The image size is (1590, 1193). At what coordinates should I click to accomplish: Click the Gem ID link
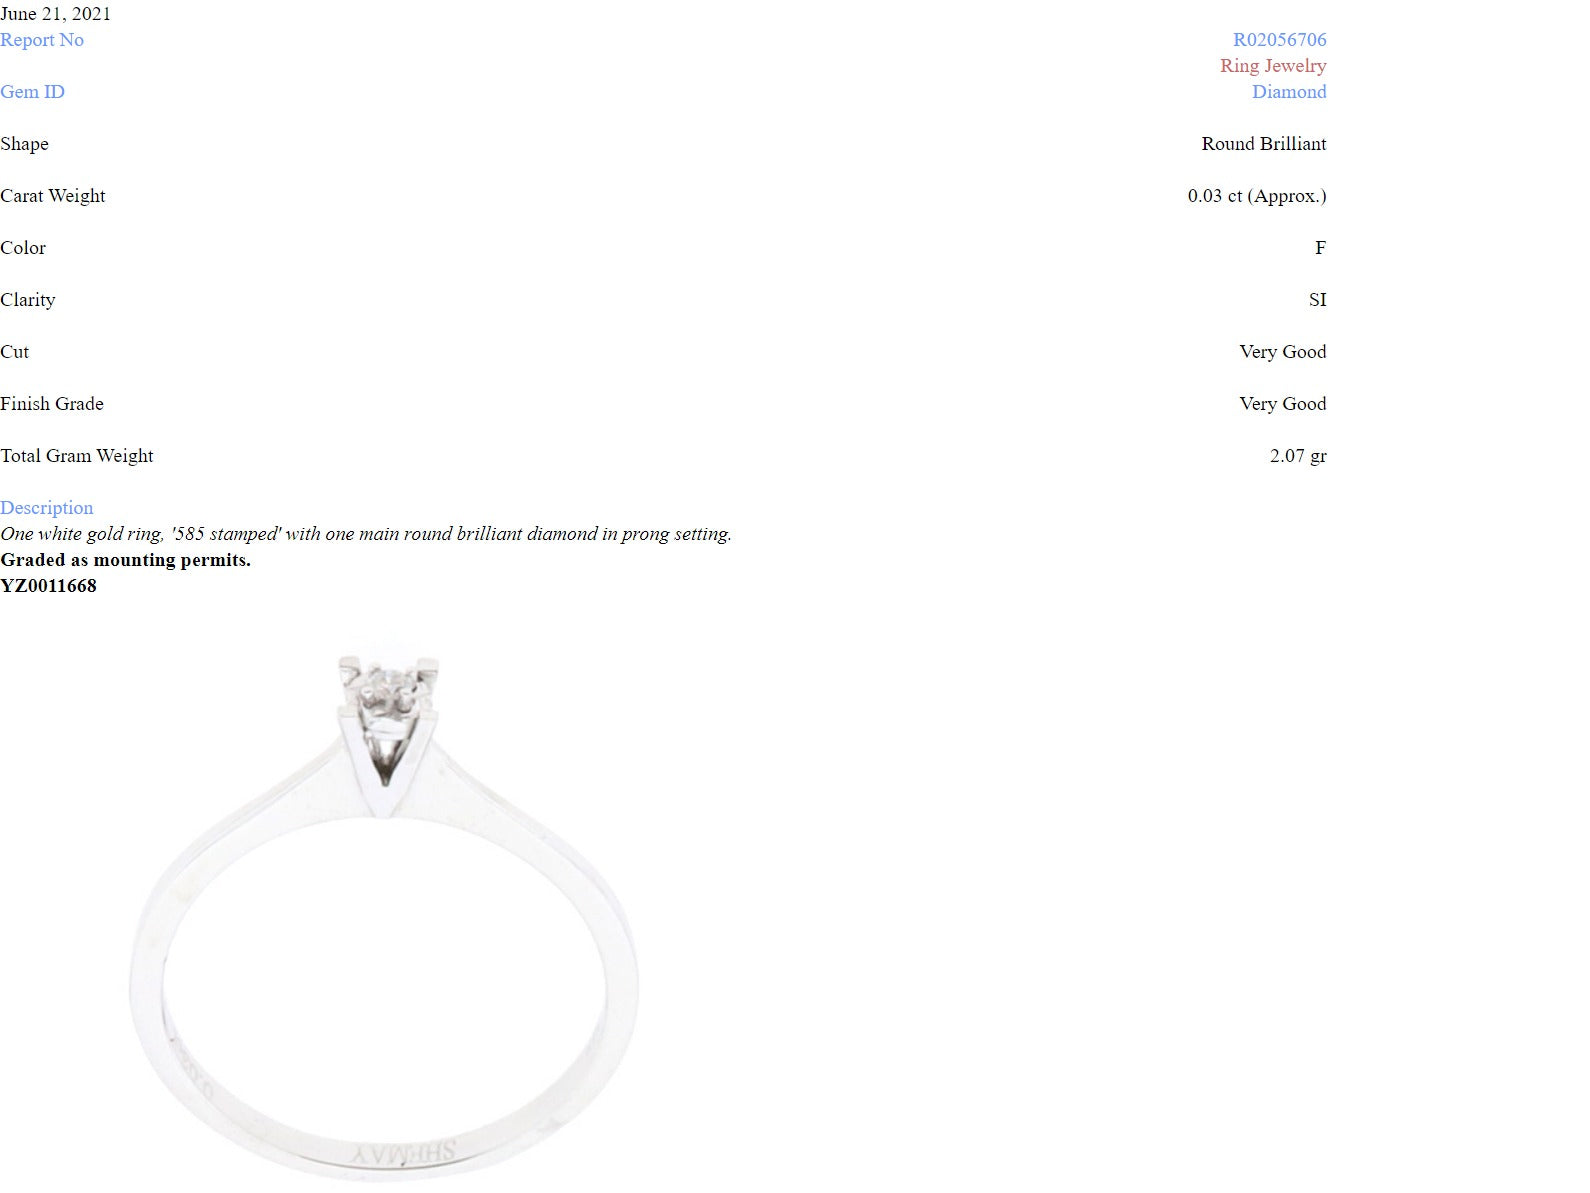point(32,92)
